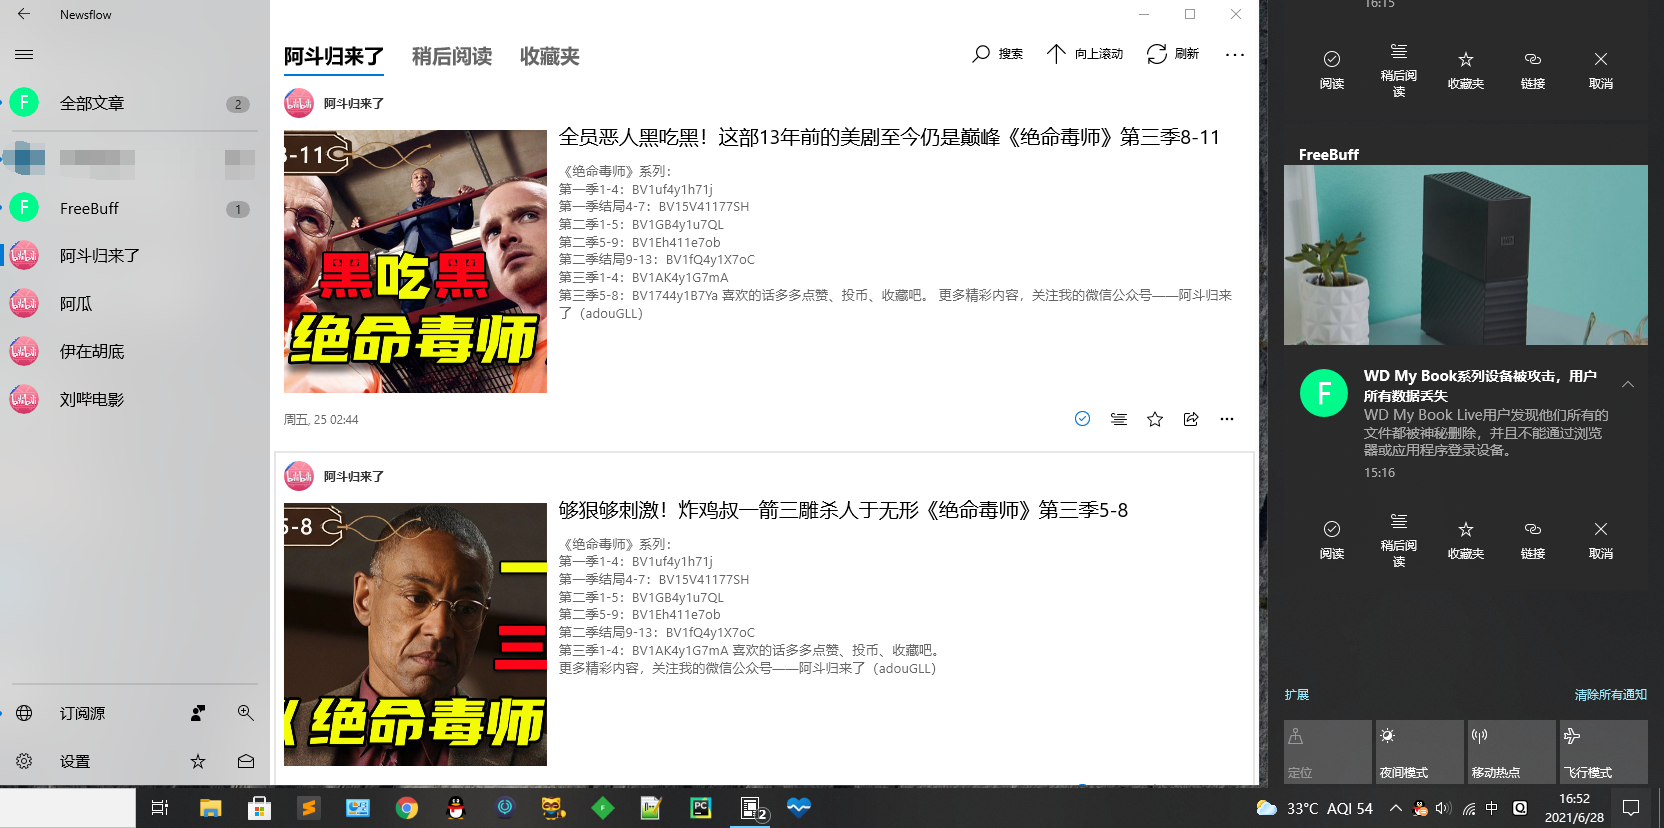Star the 第三季8-11 article as favorite
Image resolution: width=1664 pixels, height=828 pixels.
[1155, 419]
